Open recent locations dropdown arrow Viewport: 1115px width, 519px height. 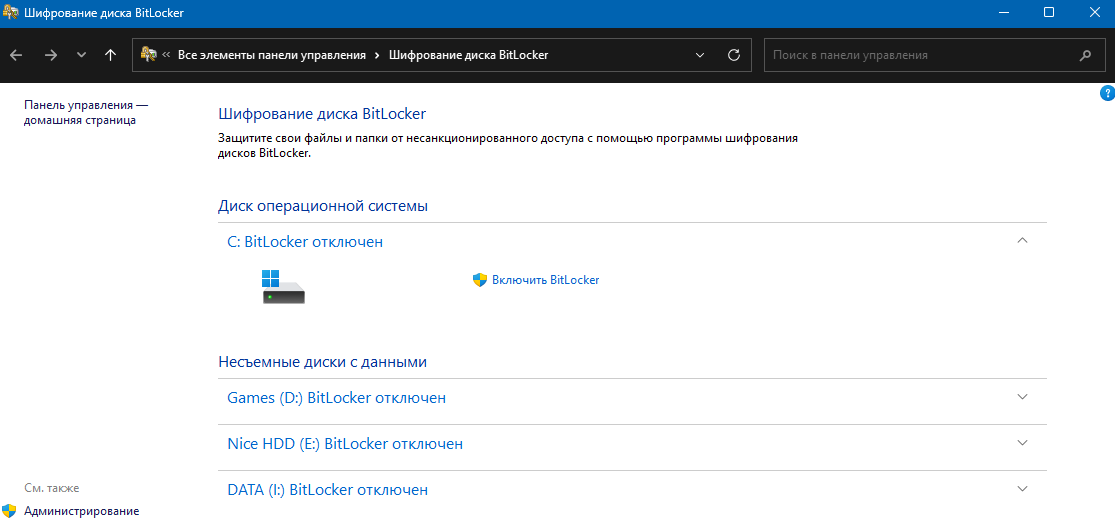[x=81, y=55]
